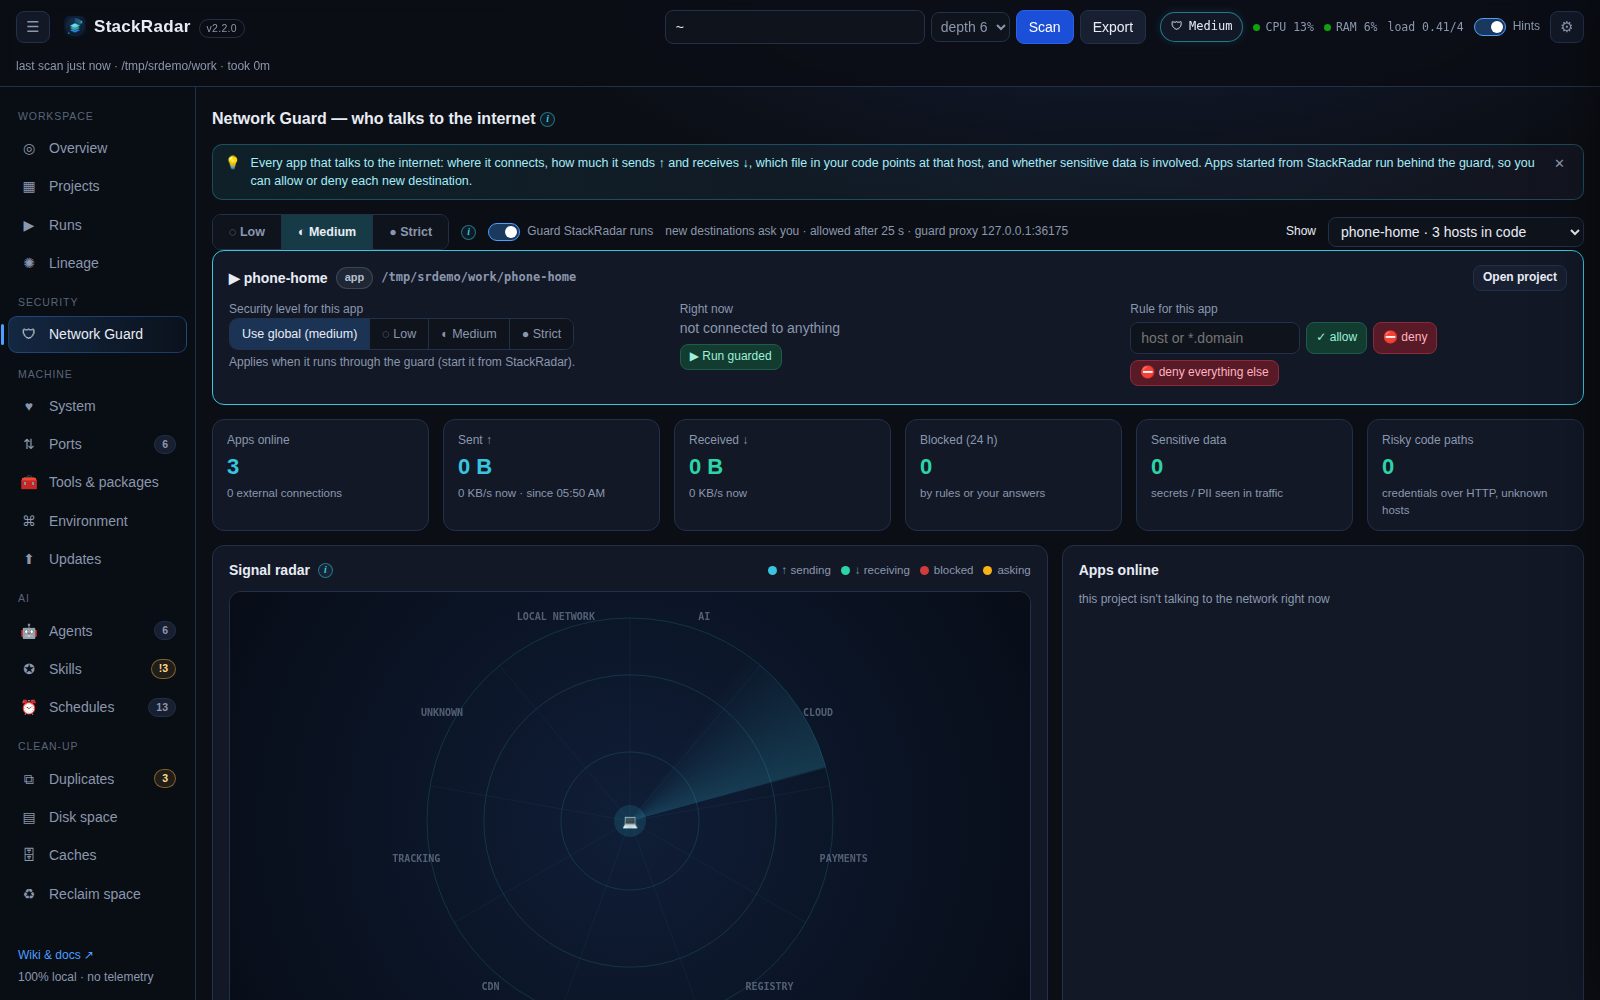Image resolution: width=1600 pixels, height=1000 pixels.
Task: Click the Ports arrows icon
Action: coord(29,444)
